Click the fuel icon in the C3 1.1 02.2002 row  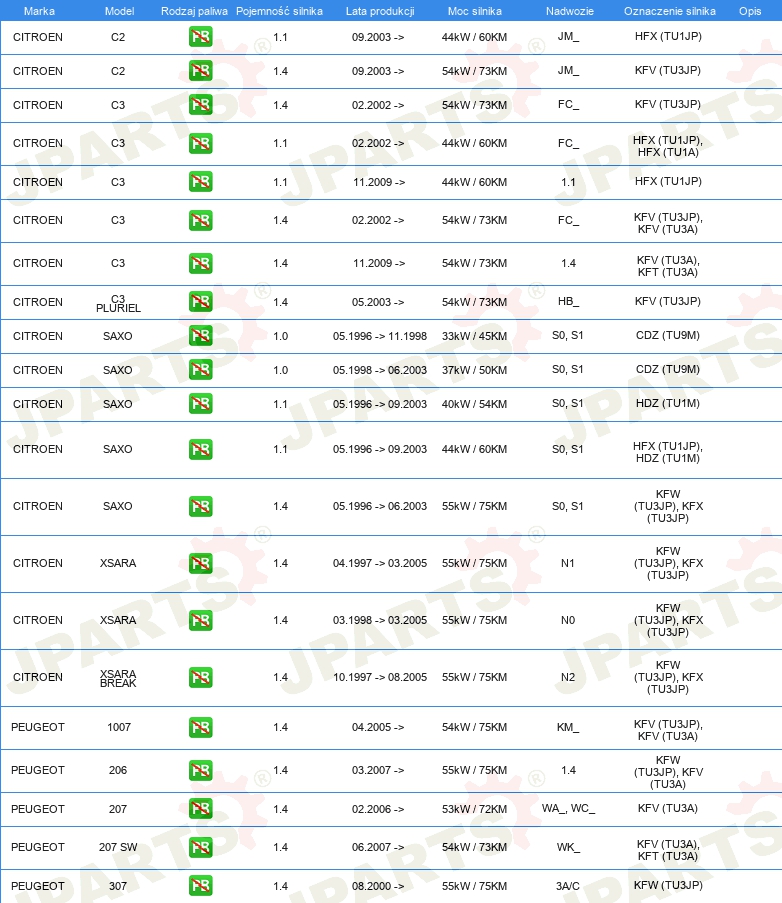[200, 143]
